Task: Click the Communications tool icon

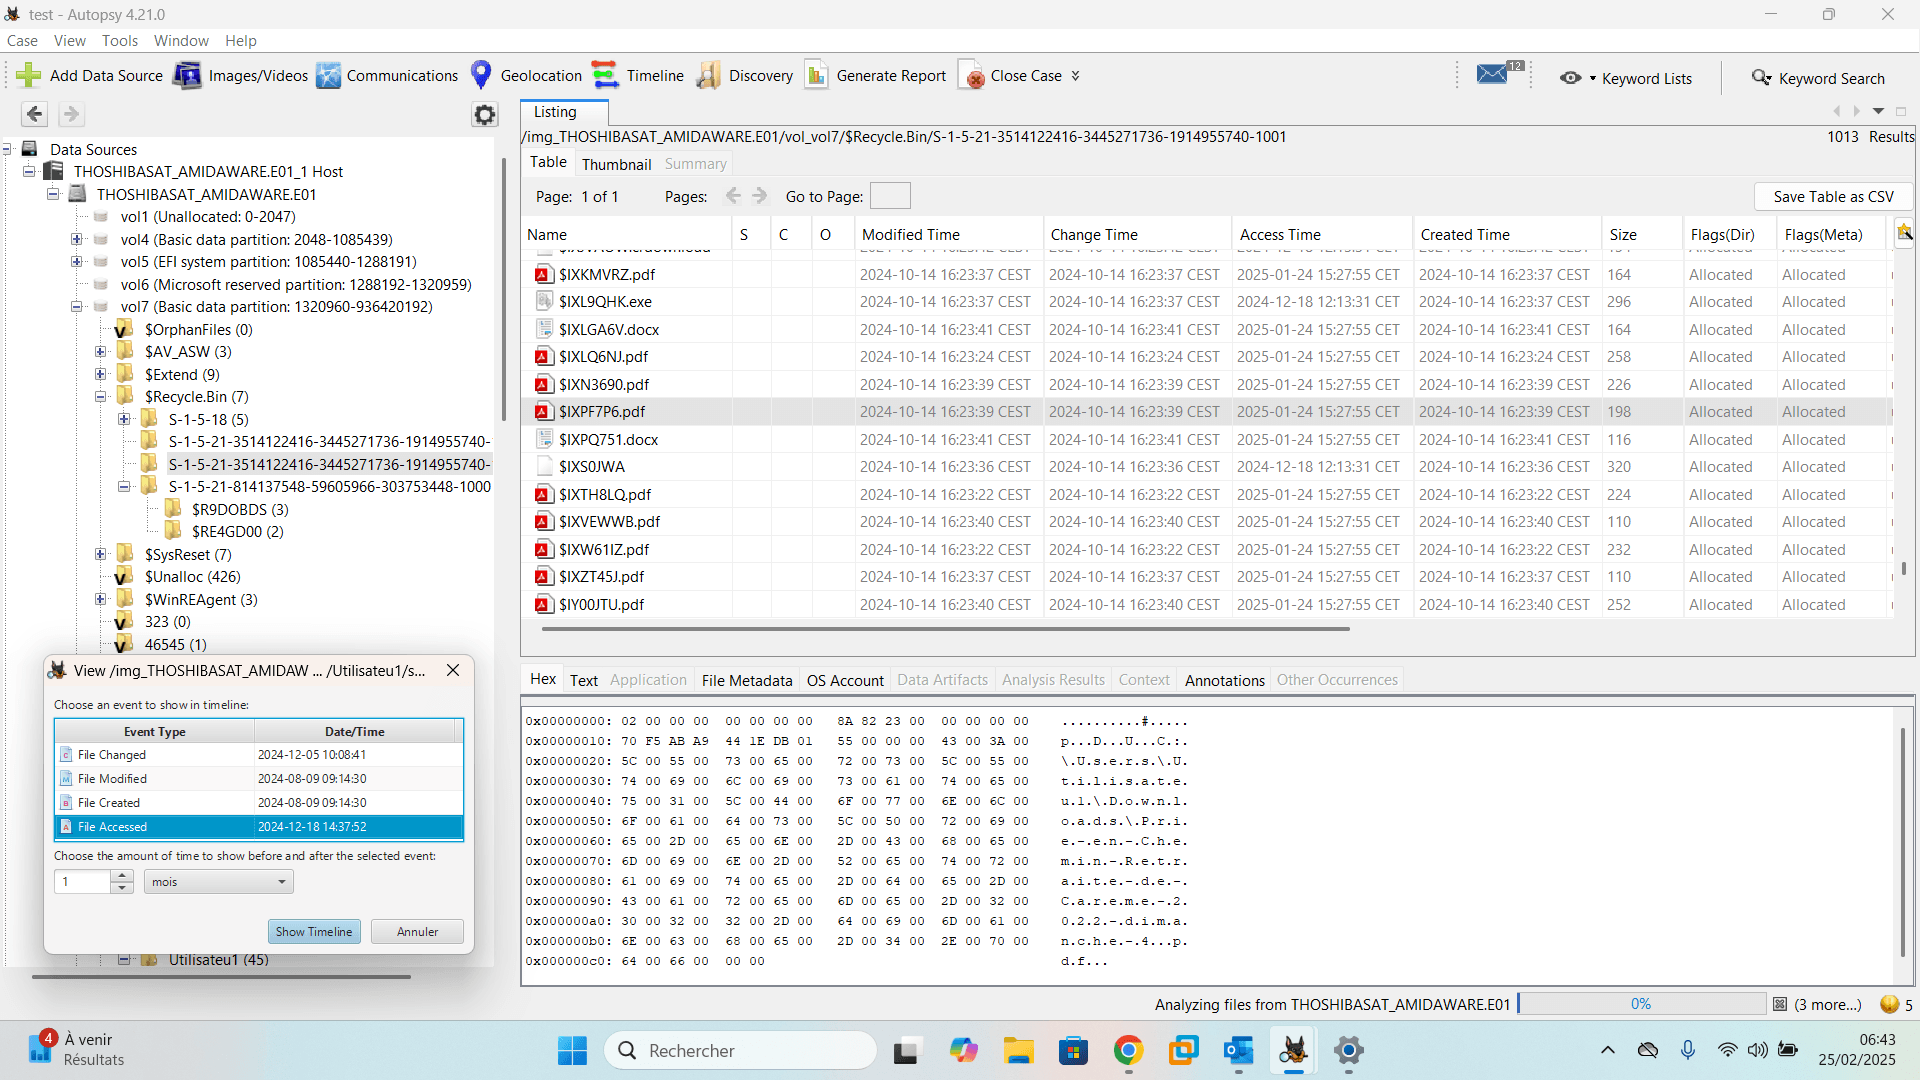Action: pos(326,76)
